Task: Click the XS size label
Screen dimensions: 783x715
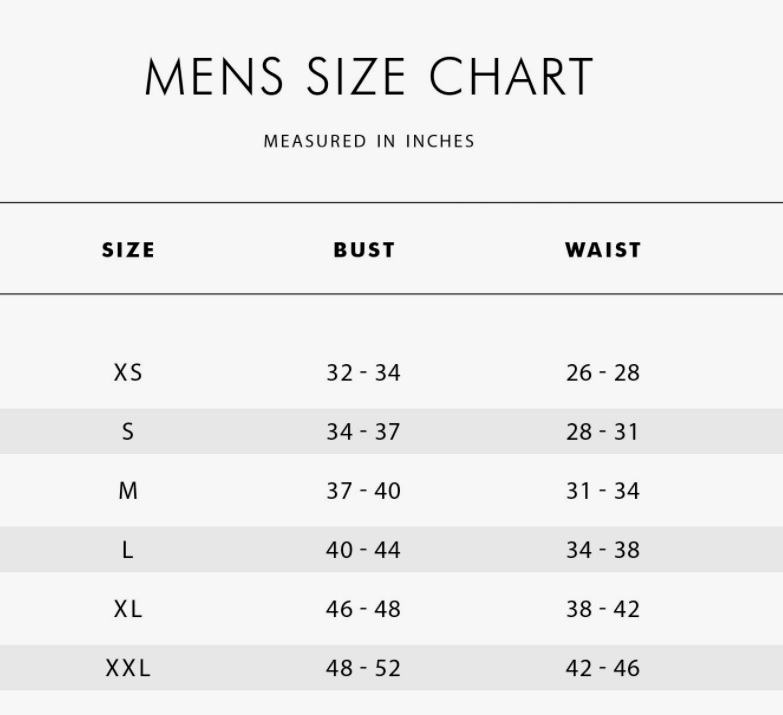Action: point(128,373)
